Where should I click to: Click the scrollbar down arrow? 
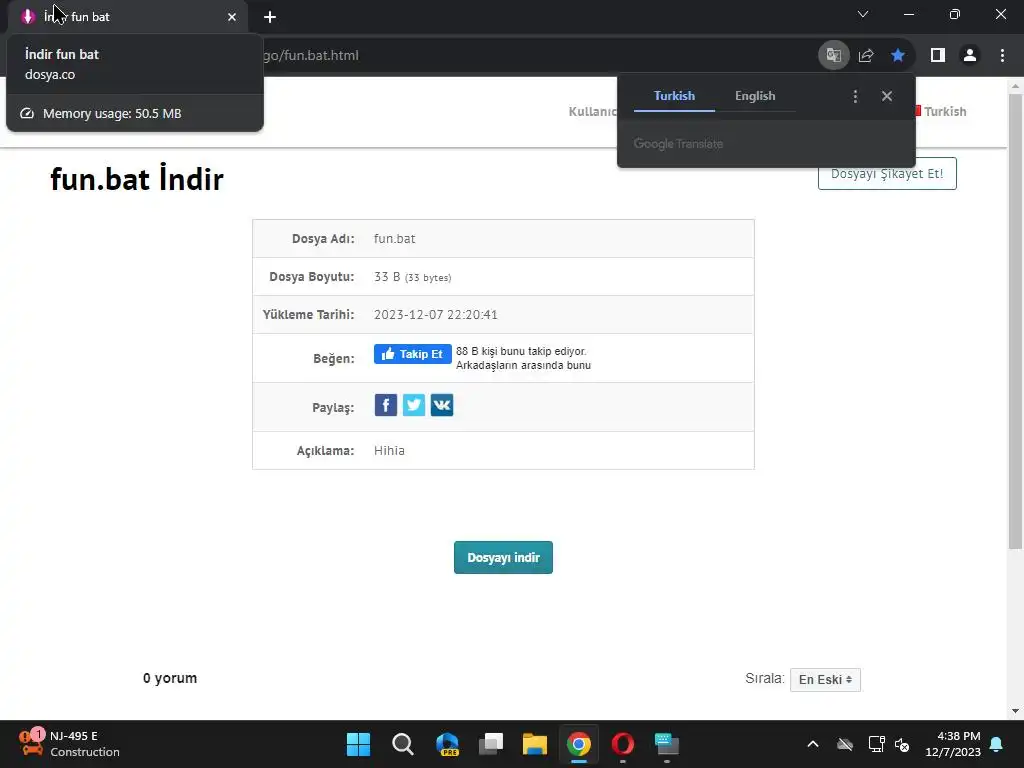1015,711
